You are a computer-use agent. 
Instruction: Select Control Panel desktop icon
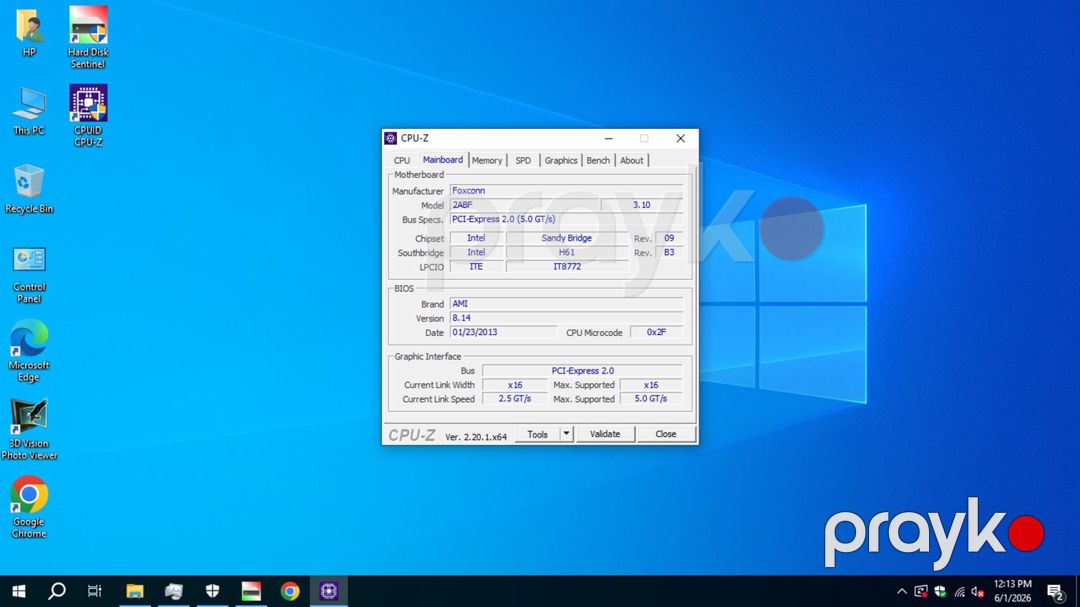coord(29,275)
